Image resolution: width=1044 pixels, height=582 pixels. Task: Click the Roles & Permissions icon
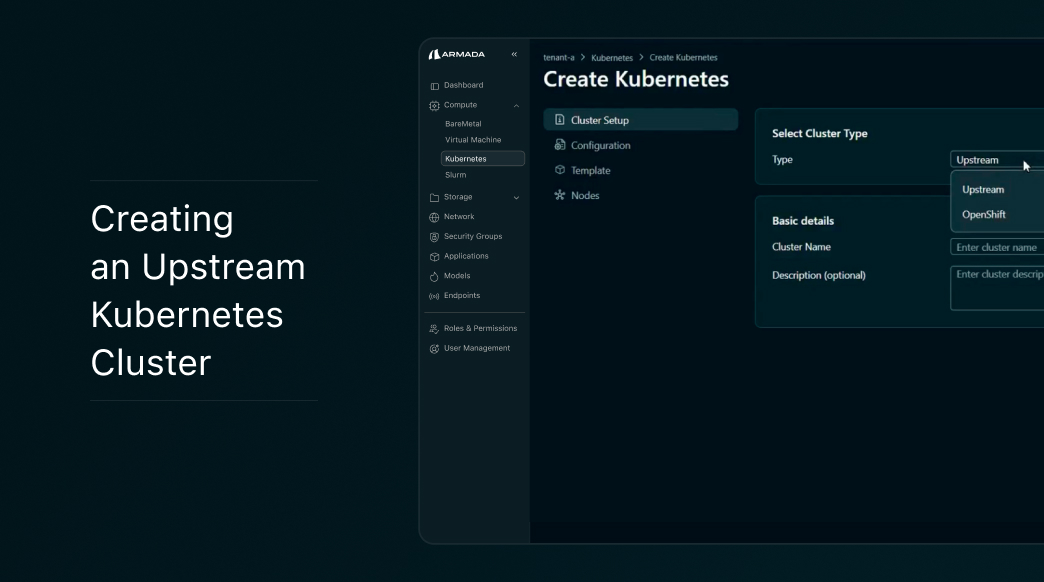(x=434, y=329)
